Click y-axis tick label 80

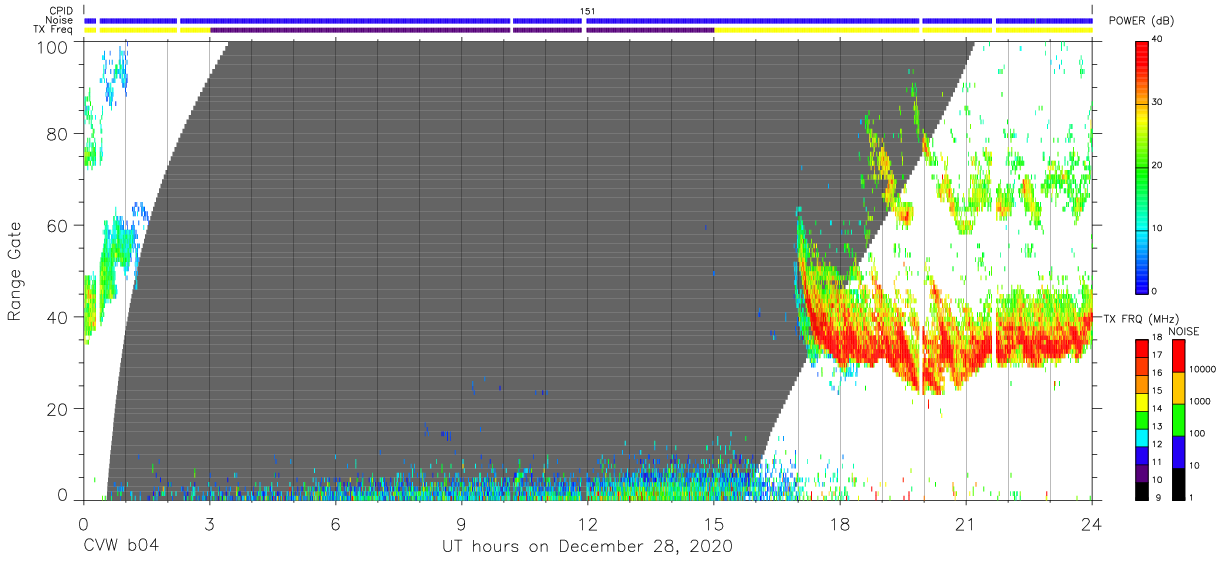(x=58, y=134)
